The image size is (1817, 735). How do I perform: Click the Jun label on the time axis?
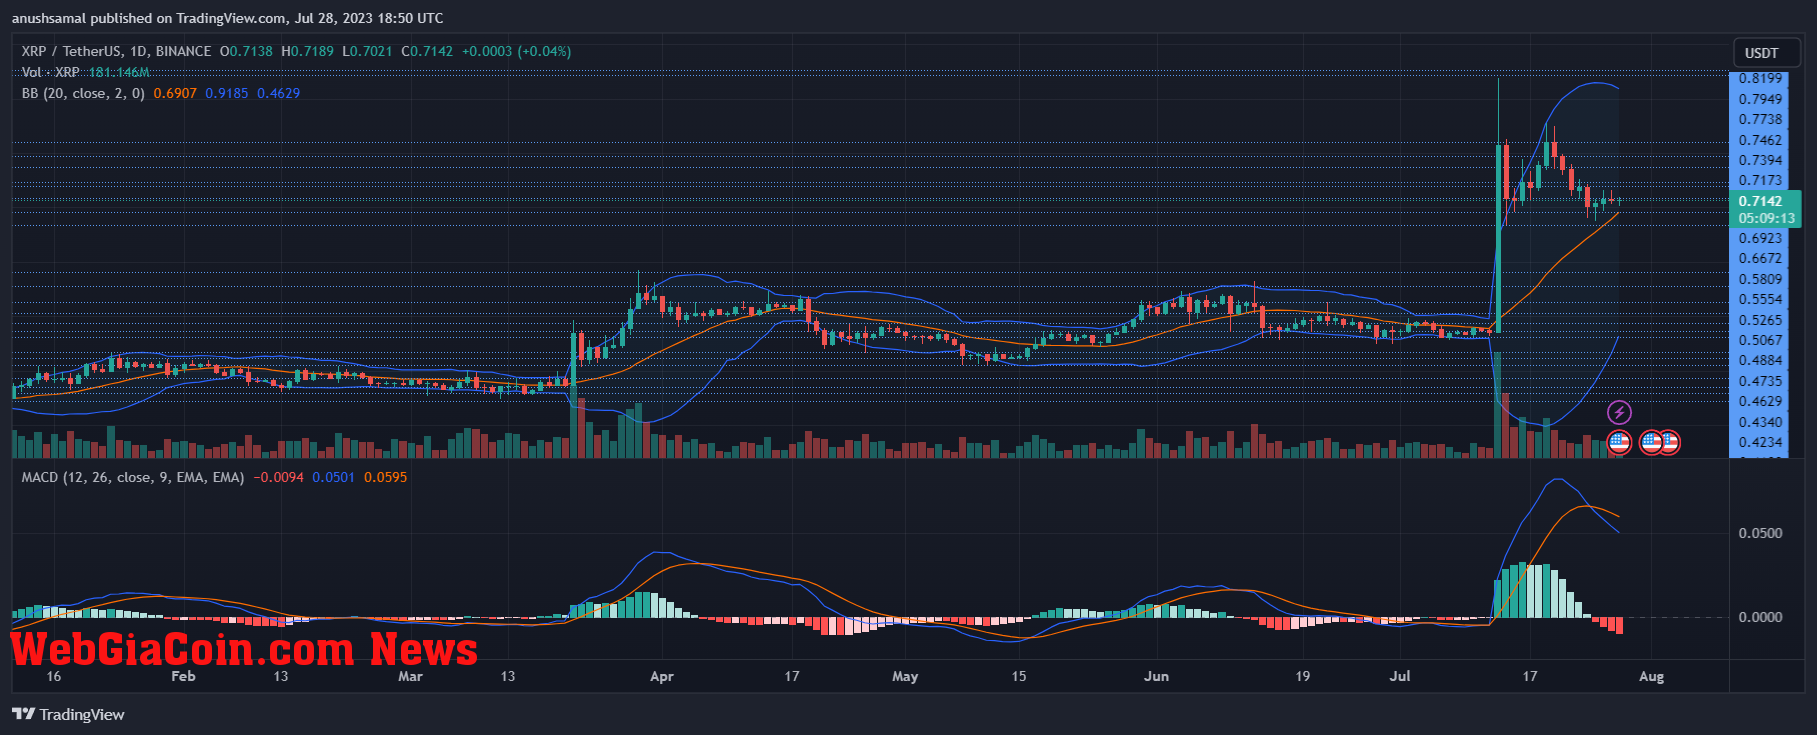pyautogui.click(x=1157, y=677)
